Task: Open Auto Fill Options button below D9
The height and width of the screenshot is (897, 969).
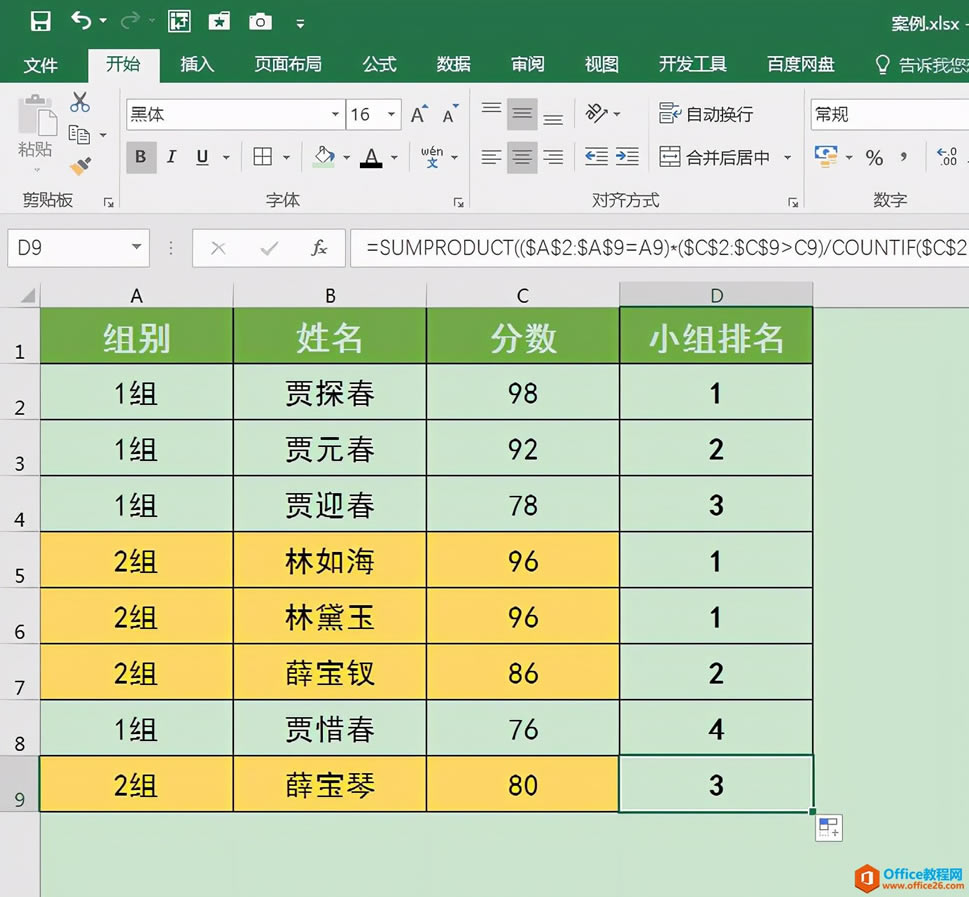Action: click(829, 828)
